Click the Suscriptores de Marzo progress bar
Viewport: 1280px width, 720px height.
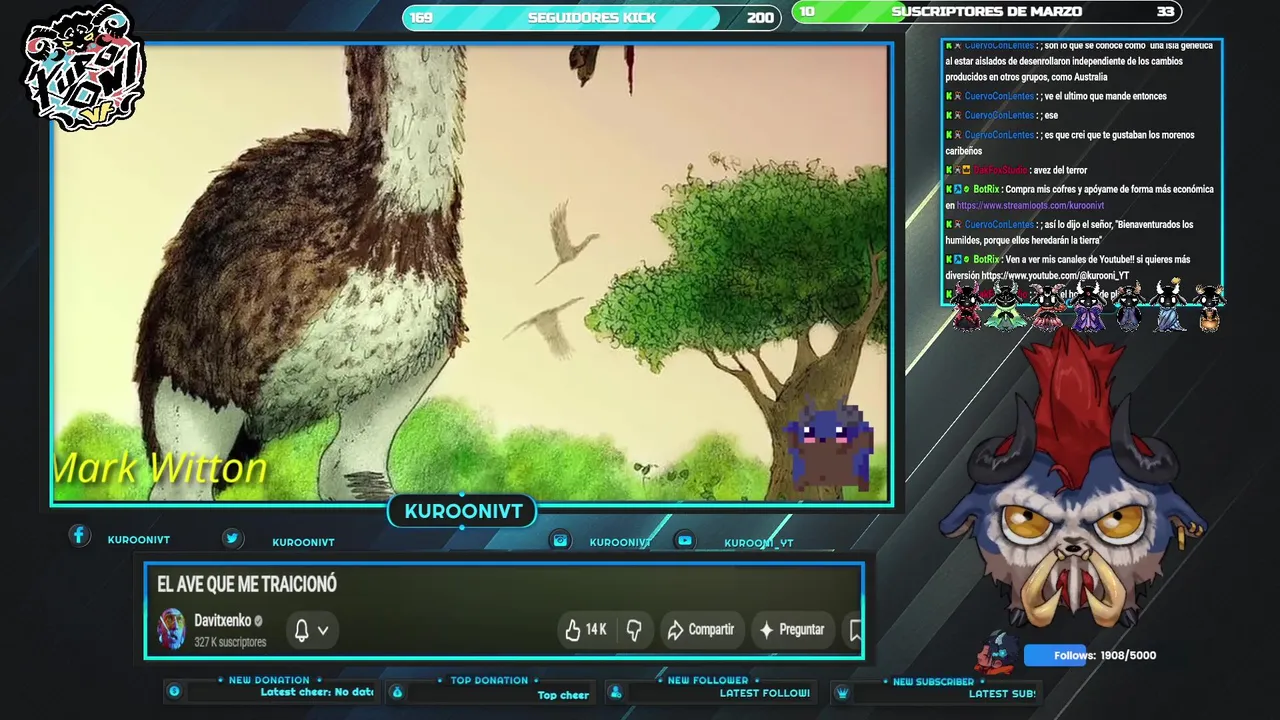click(x=987, y=12)
